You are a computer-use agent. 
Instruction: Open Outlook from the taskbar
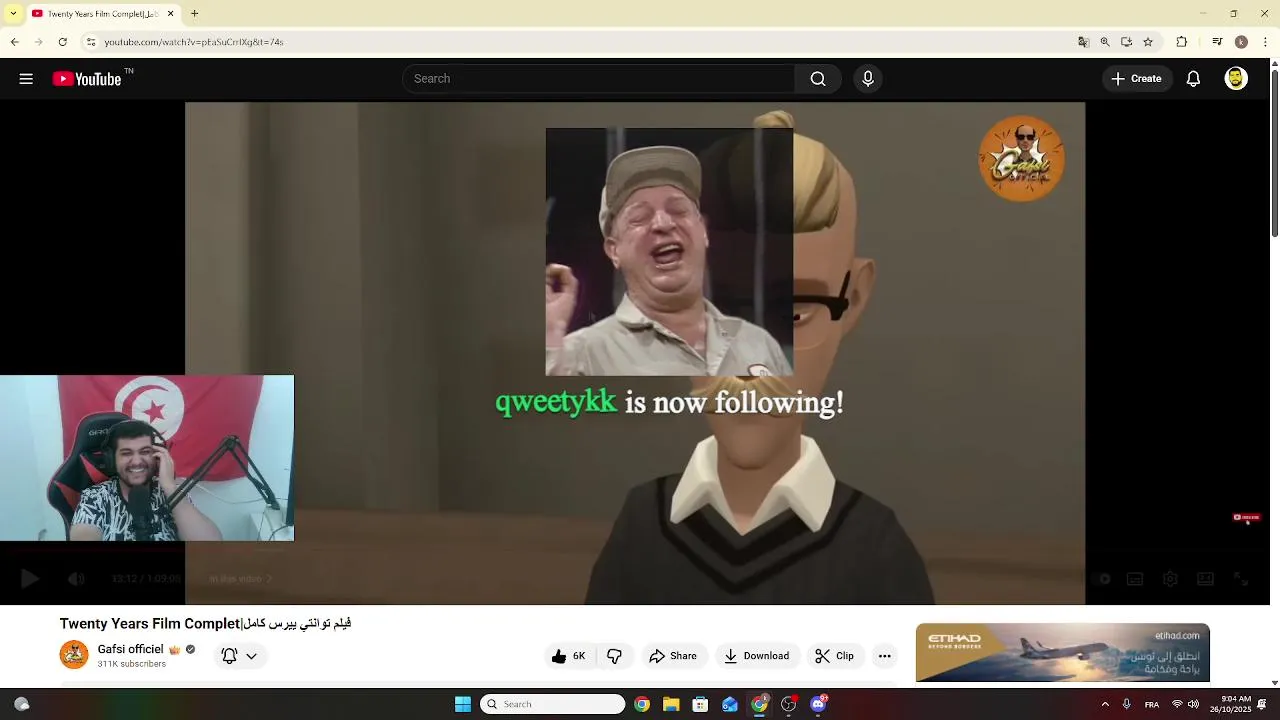click(x=730, y=704)
